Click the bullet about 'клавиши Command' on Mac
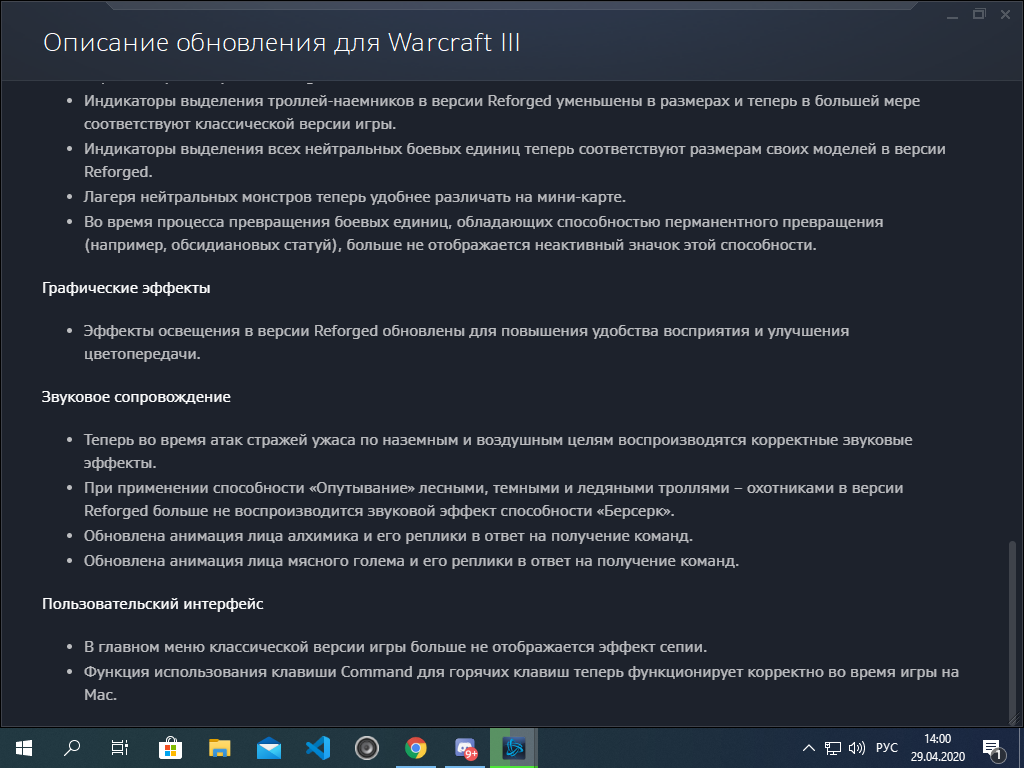1024x768 pixels. (521, 683)
